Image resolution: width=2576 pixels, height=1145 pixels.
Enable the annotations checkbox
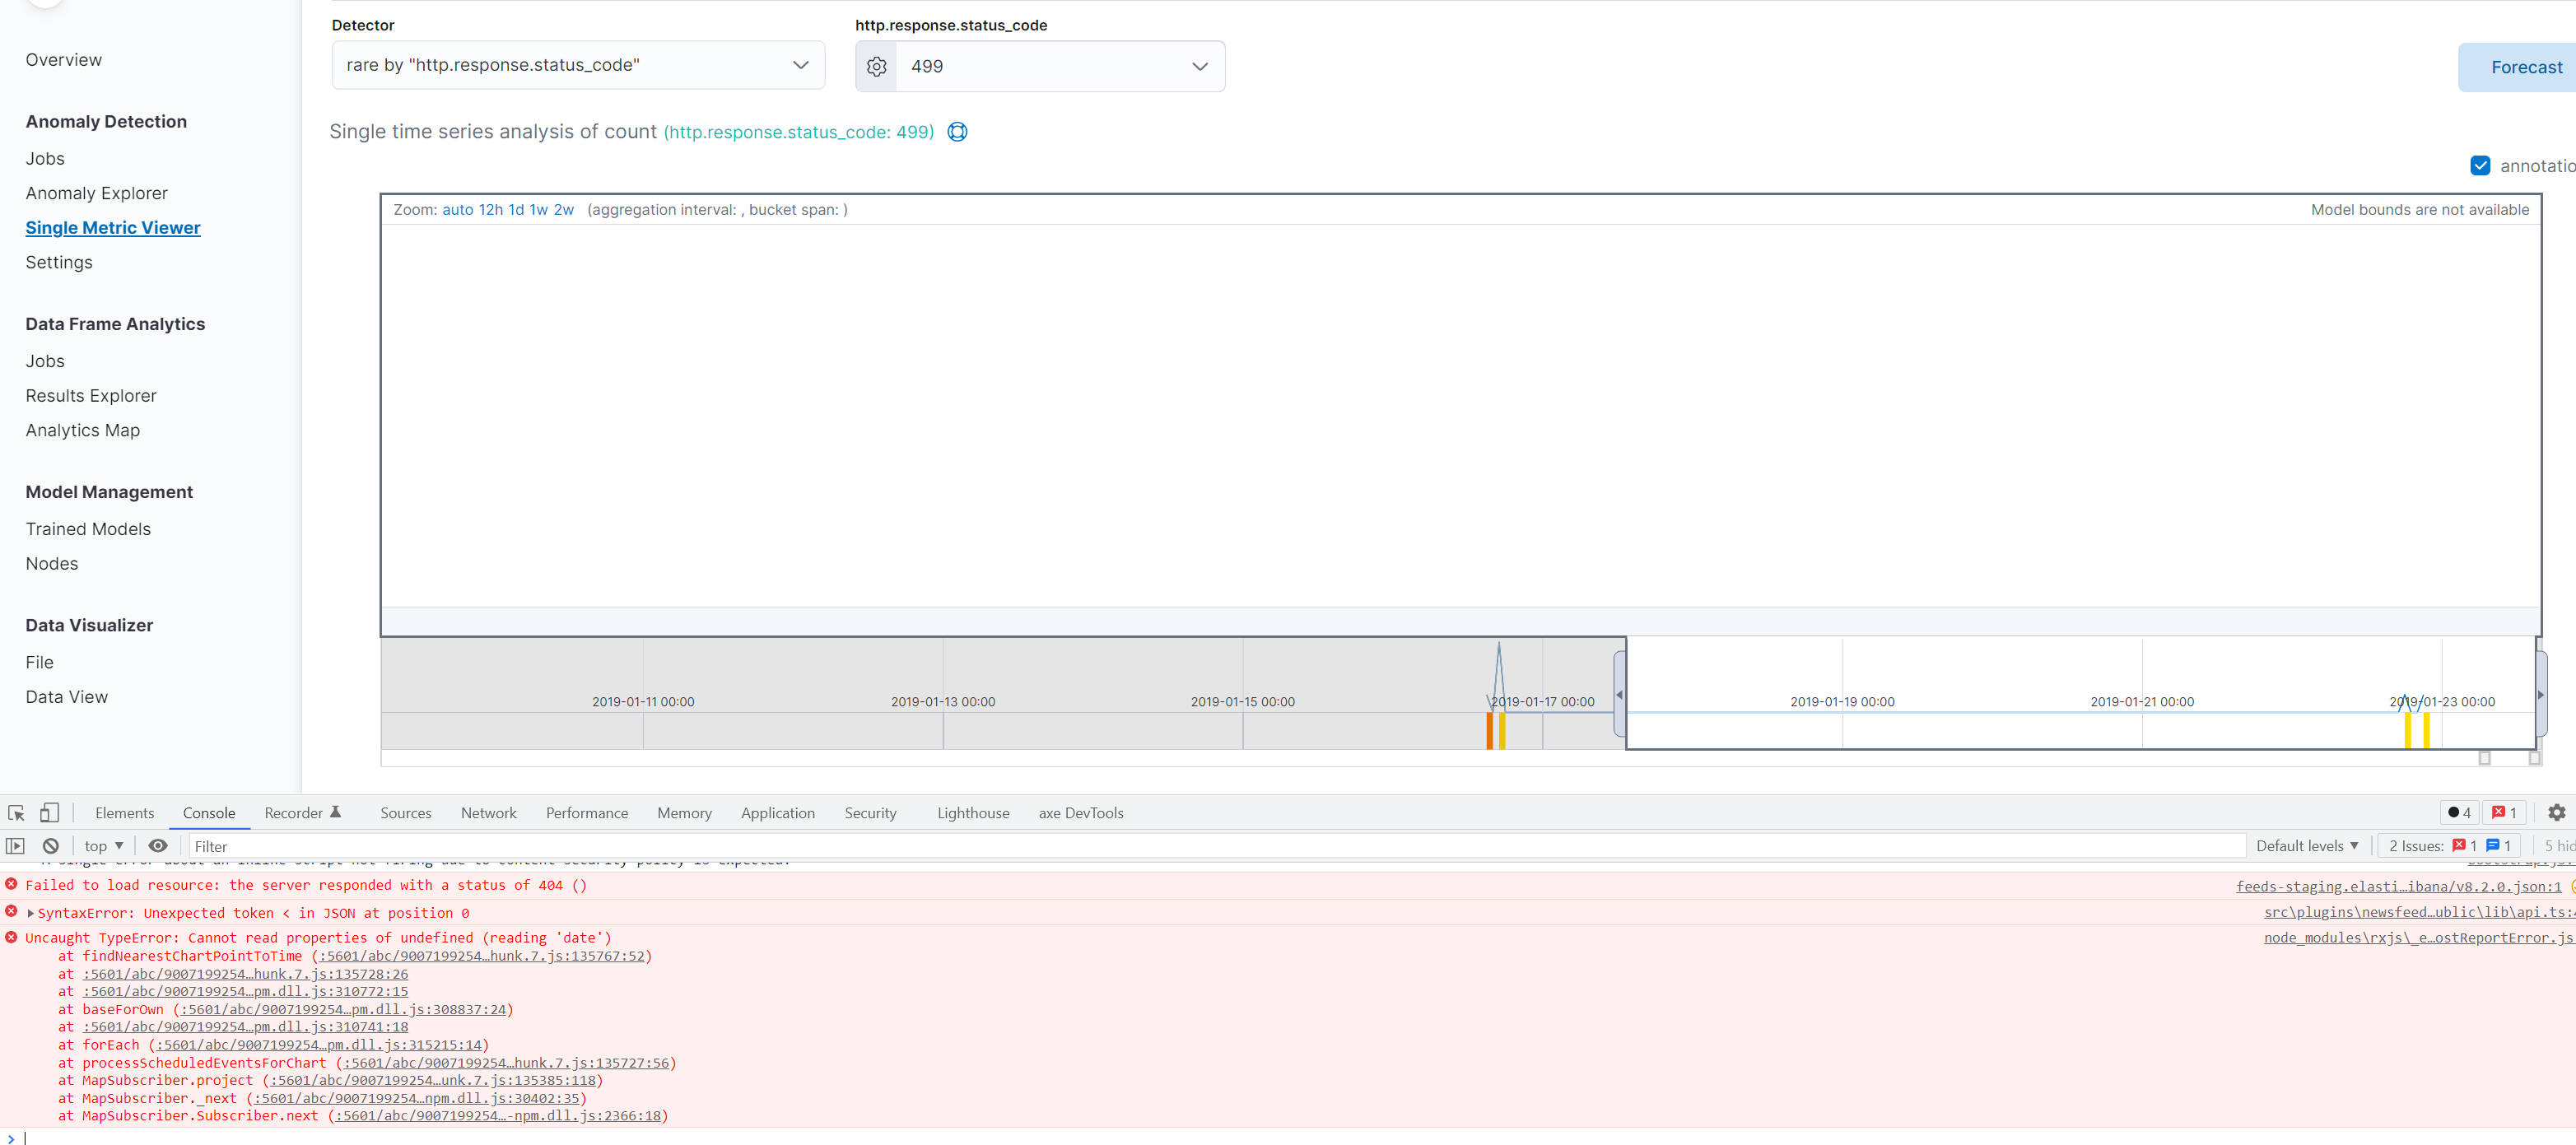pyautogui.click(x=2481, y=165)
